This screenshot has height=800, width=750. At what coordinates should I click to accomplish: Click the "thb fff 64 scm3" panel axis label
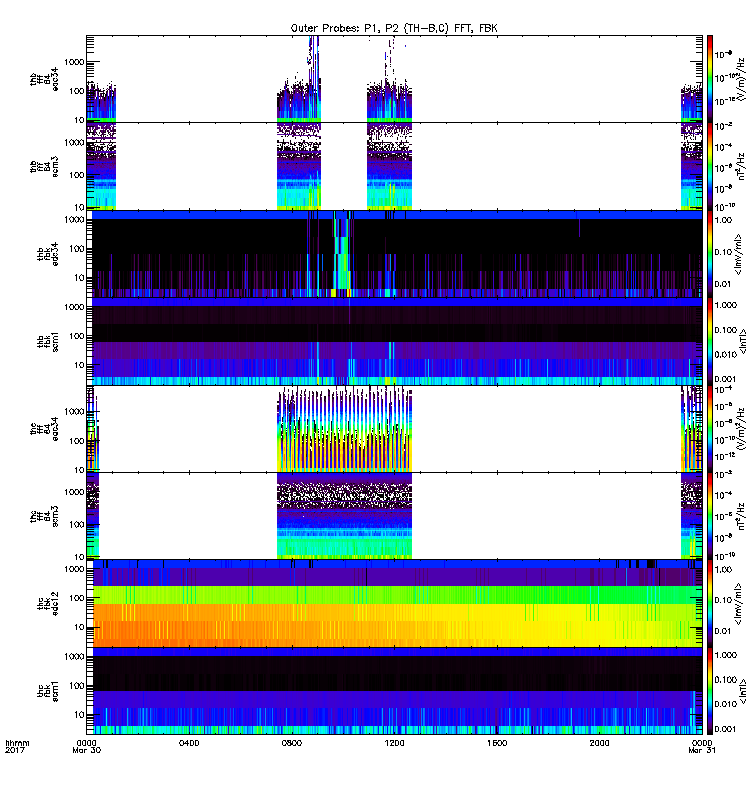(44, 166)
